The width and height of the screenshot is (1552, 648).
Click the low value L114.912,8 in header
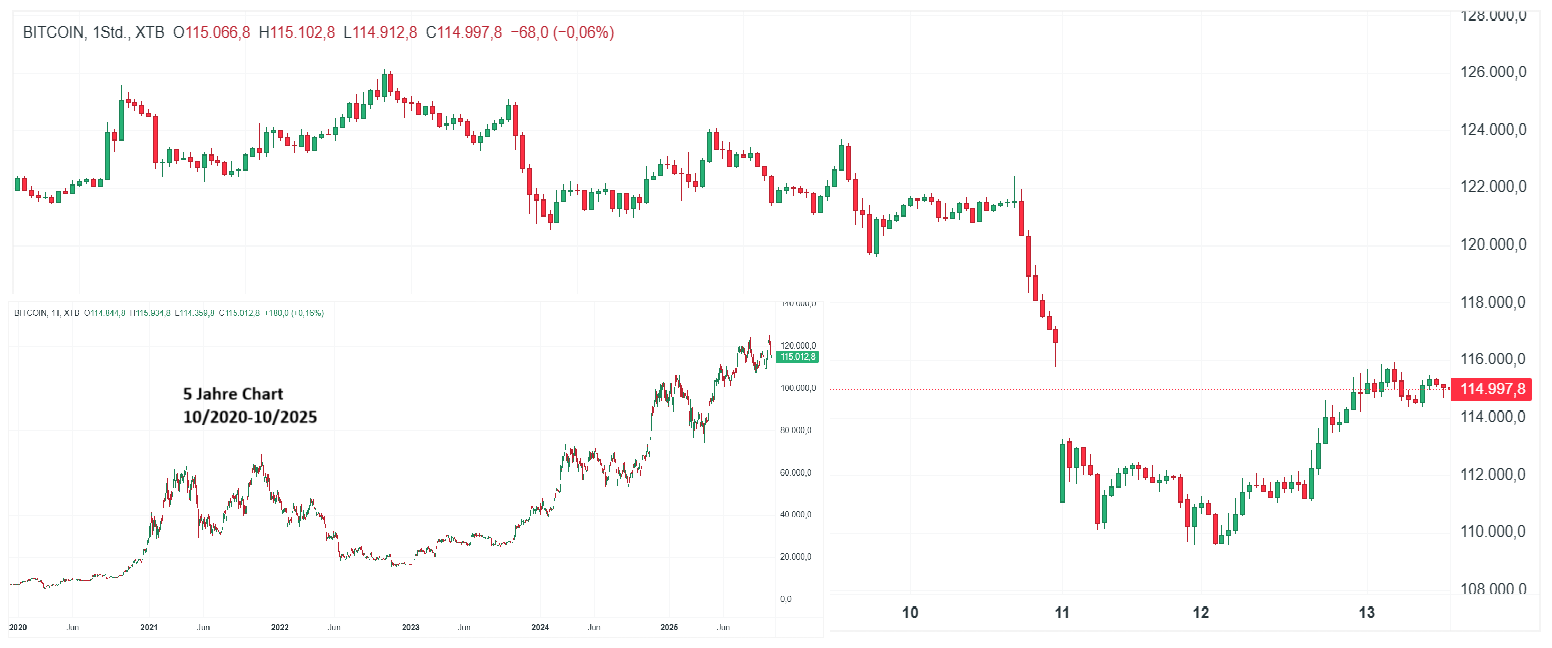click(x=381, y=33)
